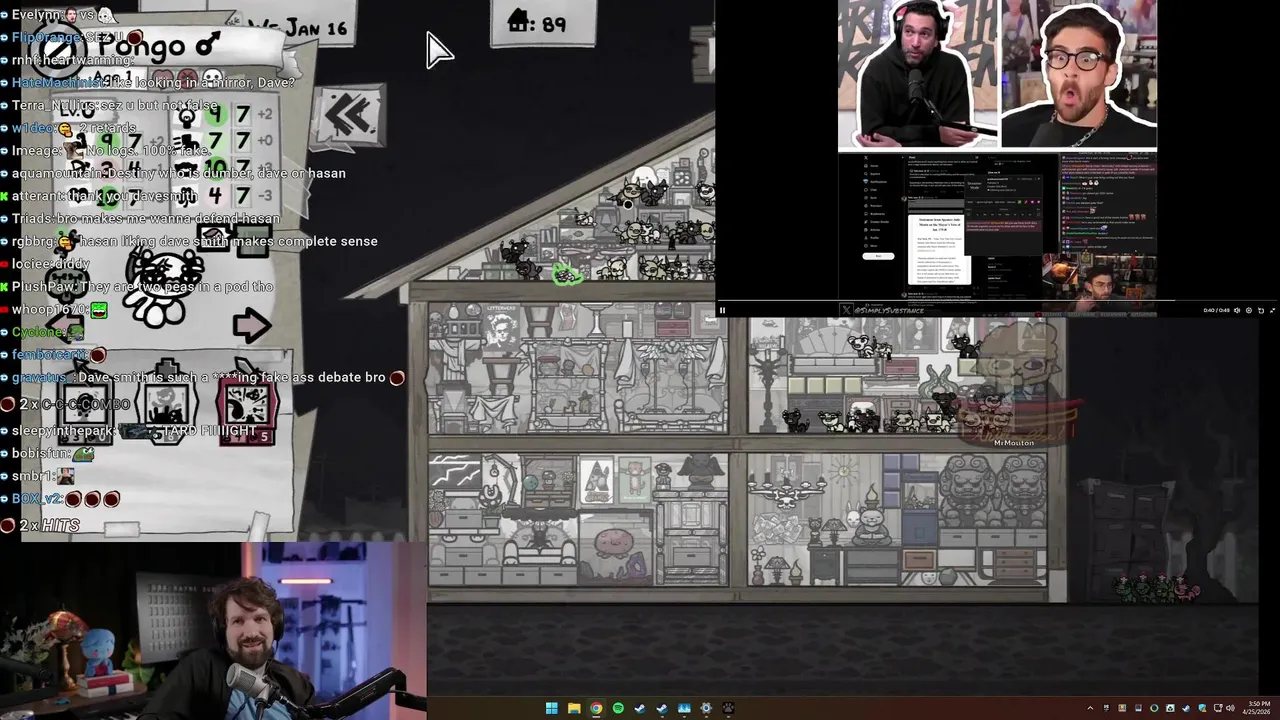Open the settings gear taskbar icon
Viewport: 1280px width, 720px height.
[x=706, y=708]
